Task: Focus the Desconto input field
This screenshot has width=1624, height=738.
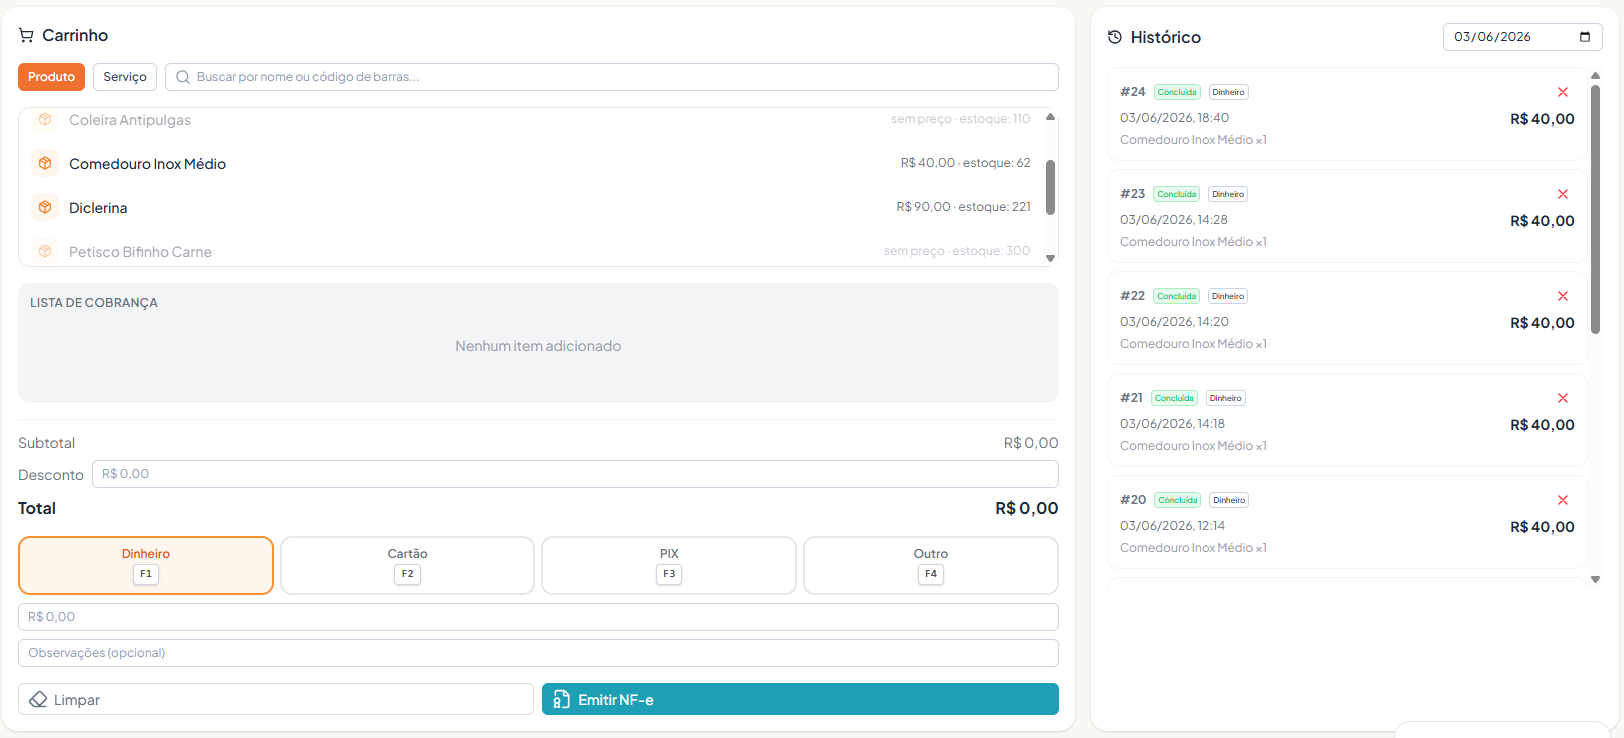Action: click(575, 474)
